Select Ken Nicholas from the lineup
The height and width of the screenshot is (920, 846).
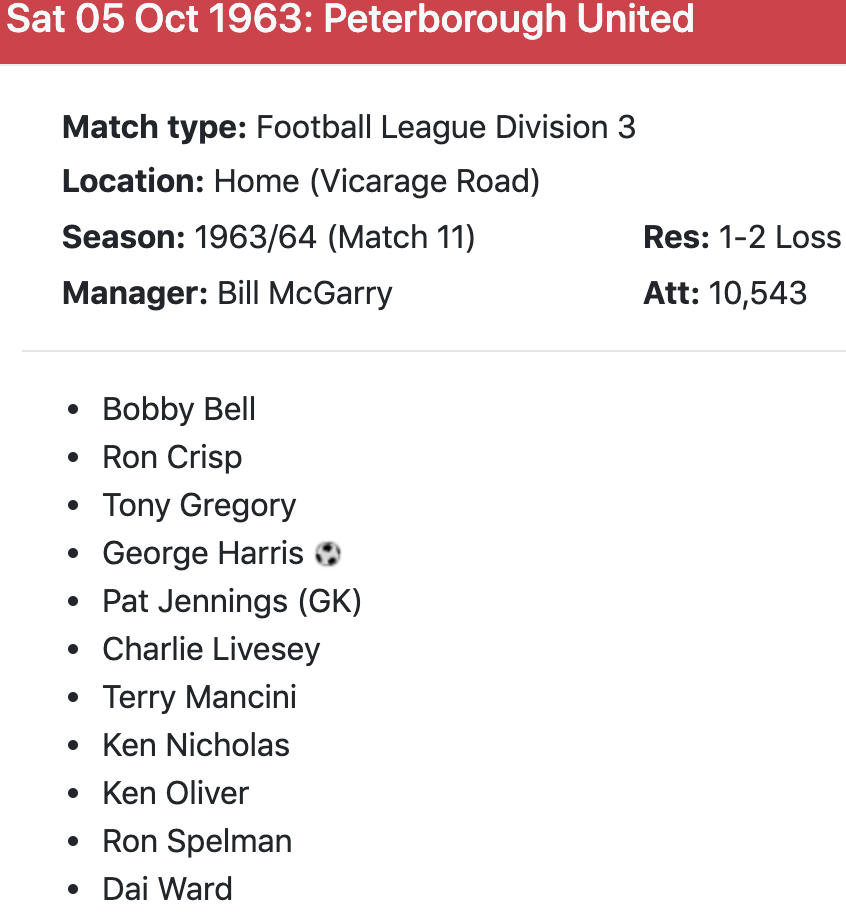pyautogui.click(x=196, y=745)
